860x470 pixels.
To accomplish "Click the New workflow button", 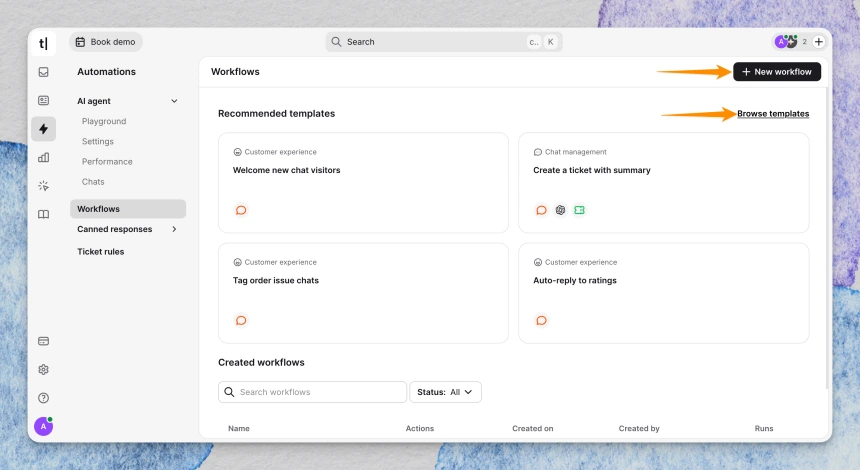I will tap(777, 72).
